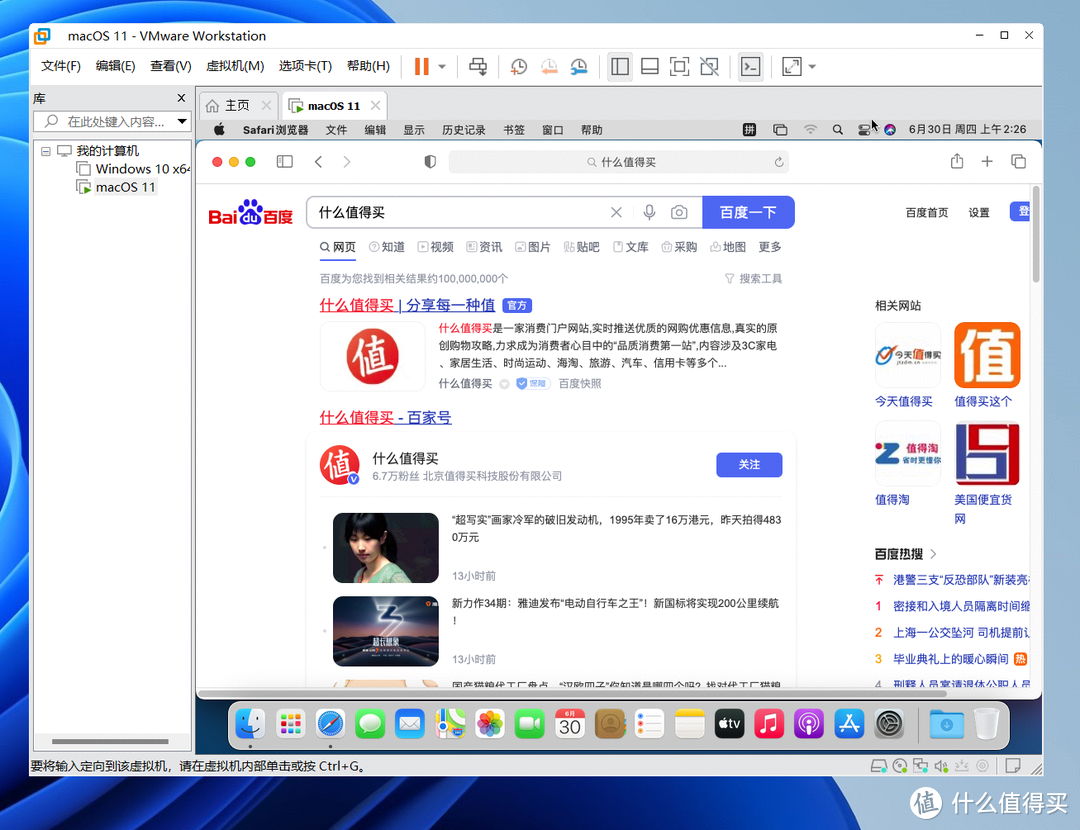Open the 查看(V) menu
The width and height of the screenshot is (1080, 830).
(171, 66)
